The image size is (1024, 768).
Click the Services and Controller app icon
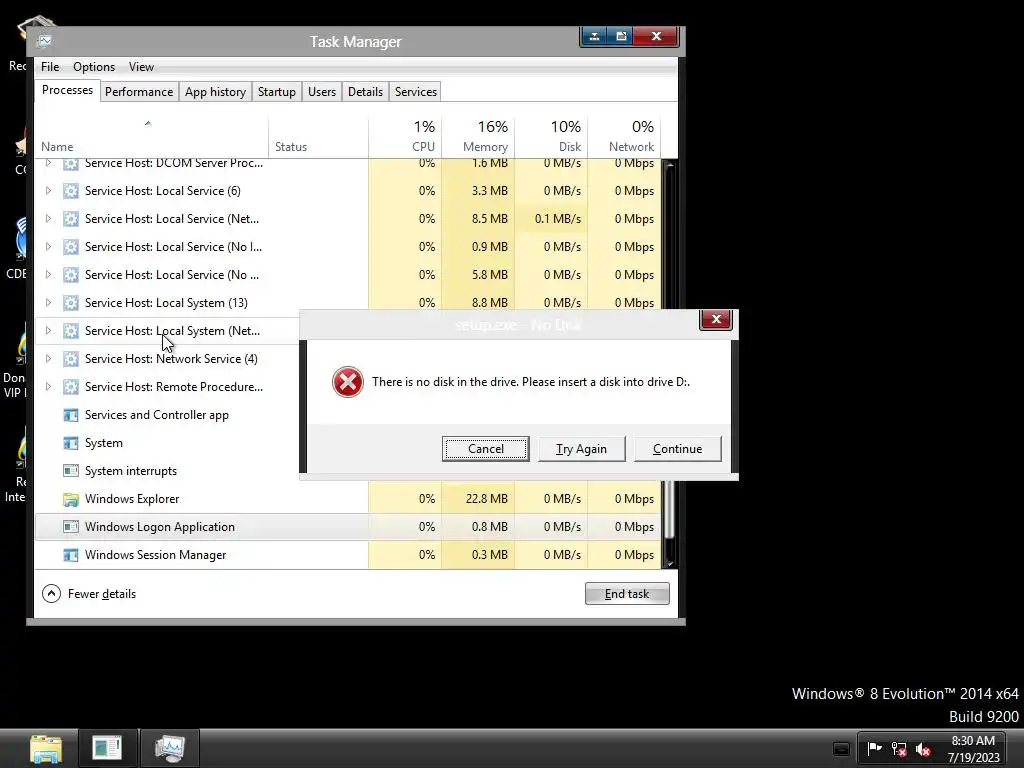(71, 415)
